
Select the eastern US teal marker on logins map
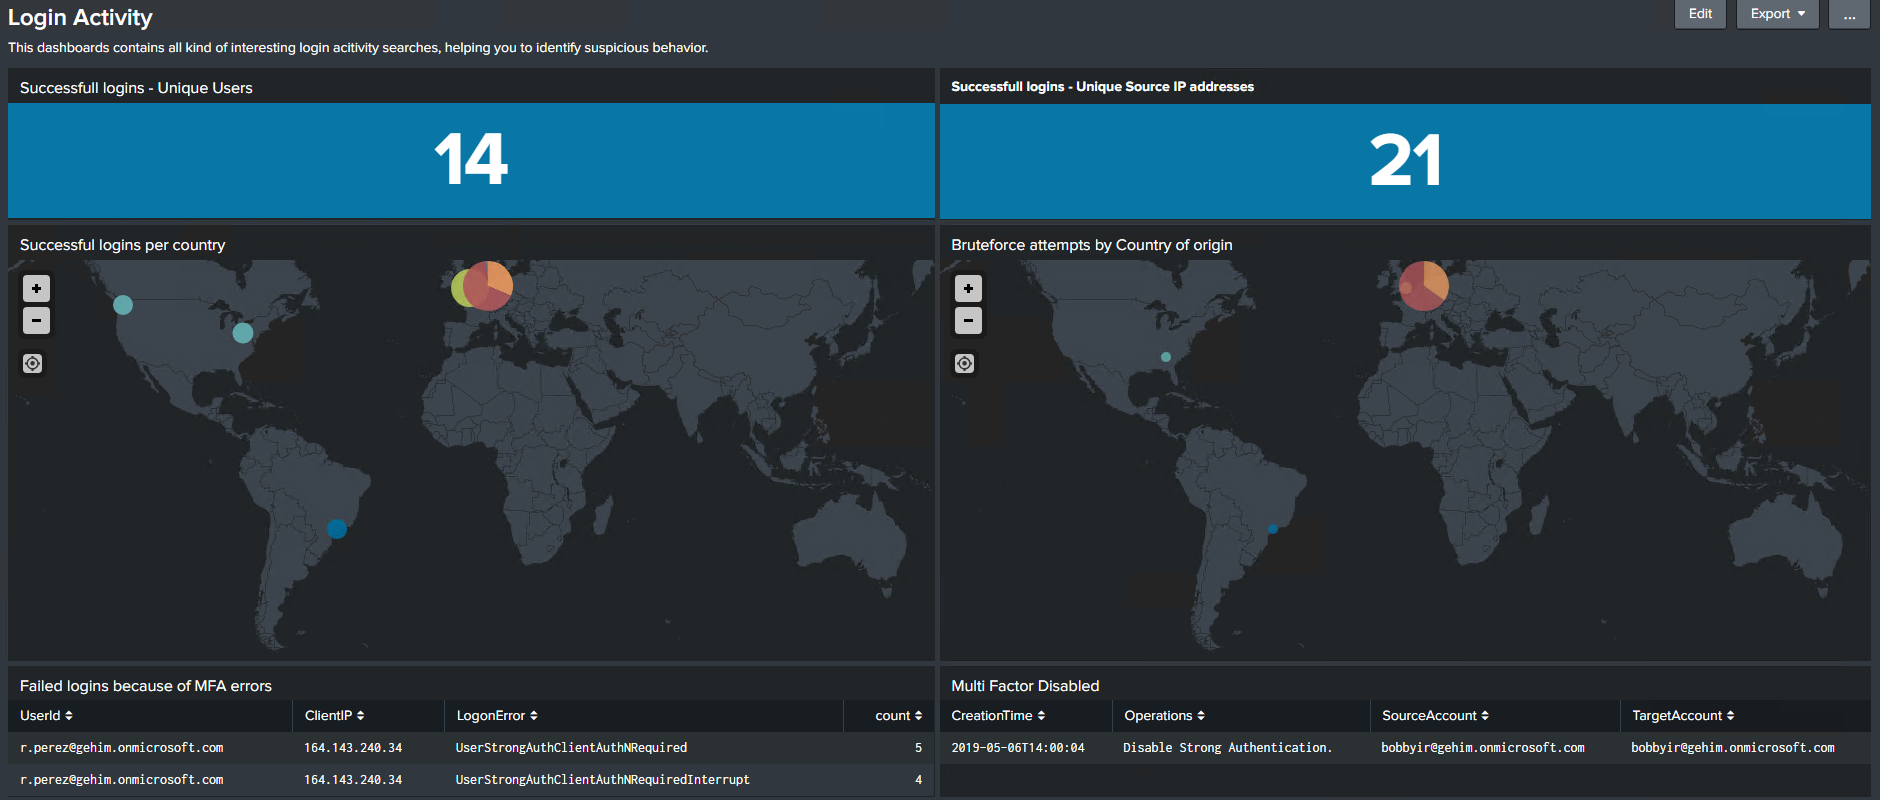(x=243, y=333)
